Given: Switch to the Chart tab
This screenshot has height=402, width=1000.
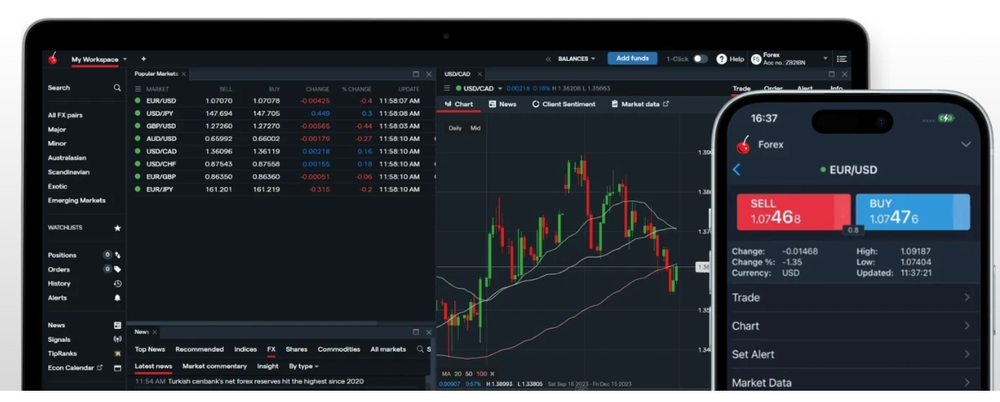Looking at the screenshot, I should (x=459, y=104).
